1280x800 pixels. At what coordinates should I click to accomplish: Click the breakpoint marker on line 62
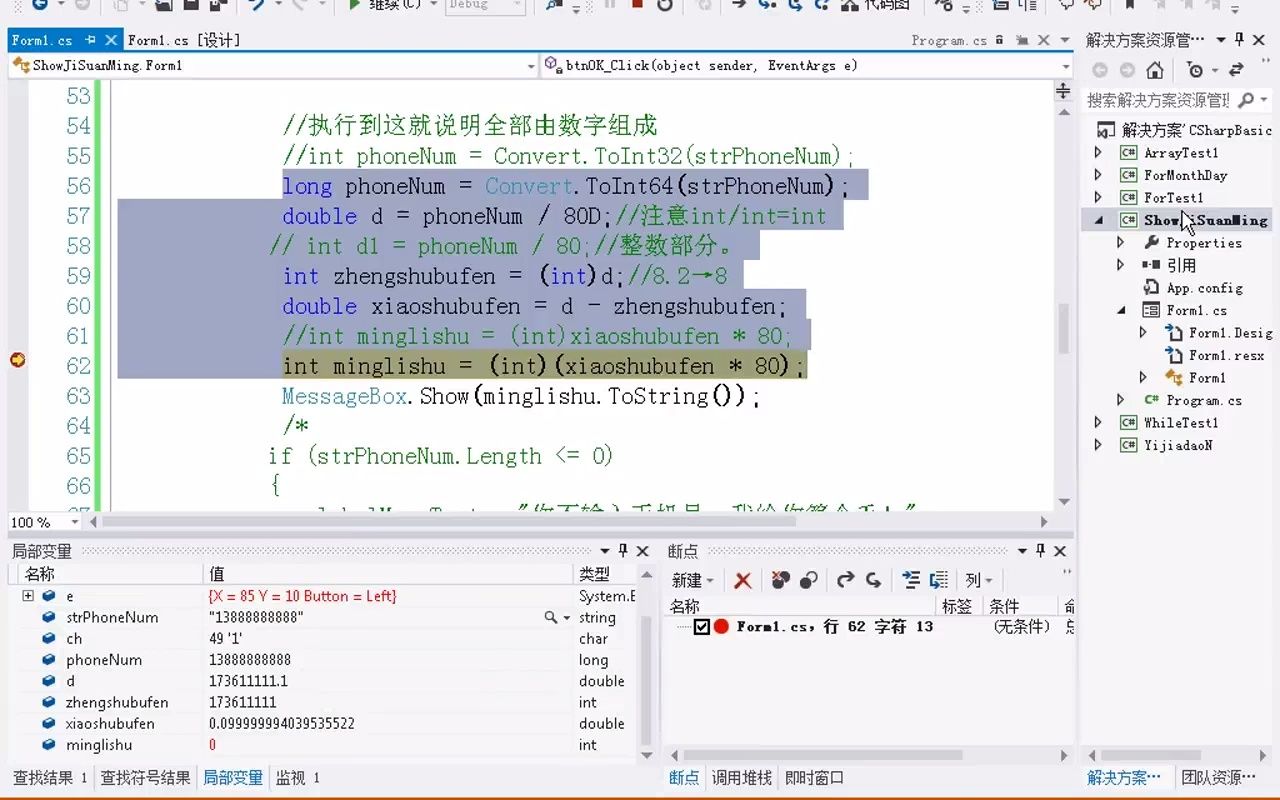17,360
